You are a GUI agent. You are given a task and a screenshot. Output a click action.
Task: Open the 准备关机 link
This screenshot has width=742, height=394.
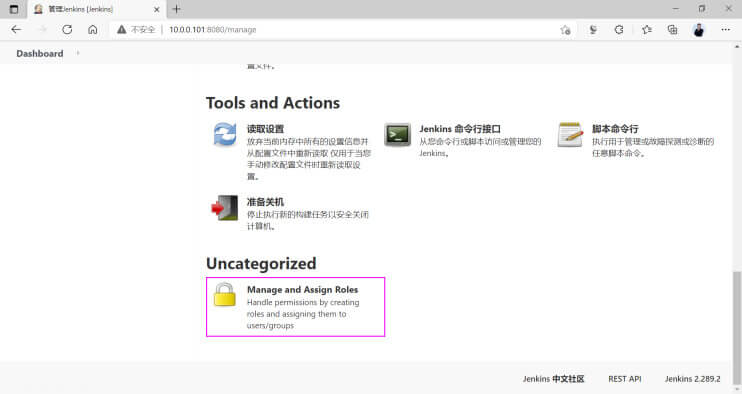pos(265,202)
